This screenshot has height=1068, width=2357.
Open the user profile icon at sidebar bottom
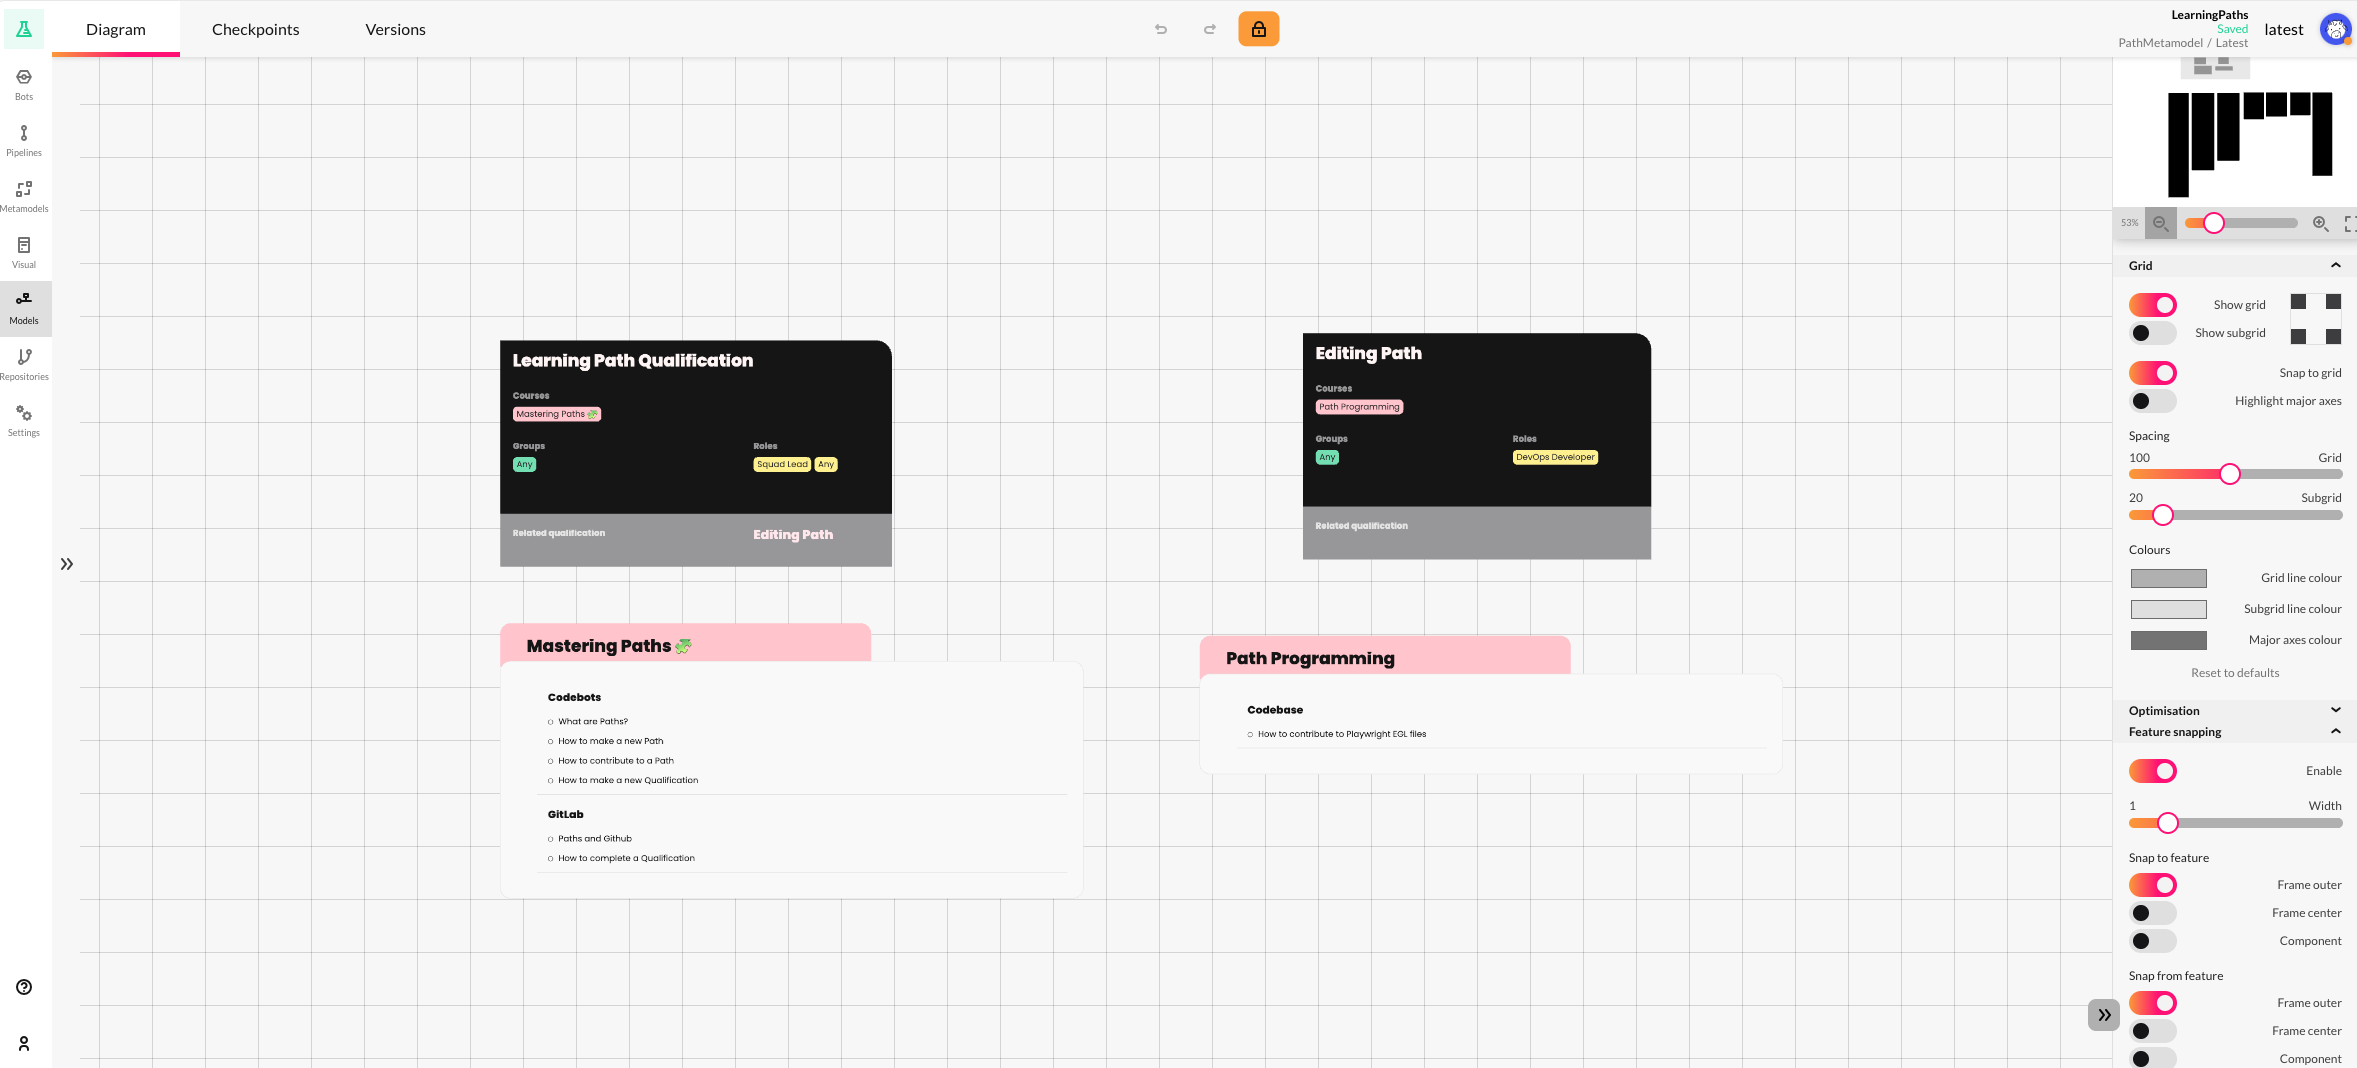pos(24,1043)
